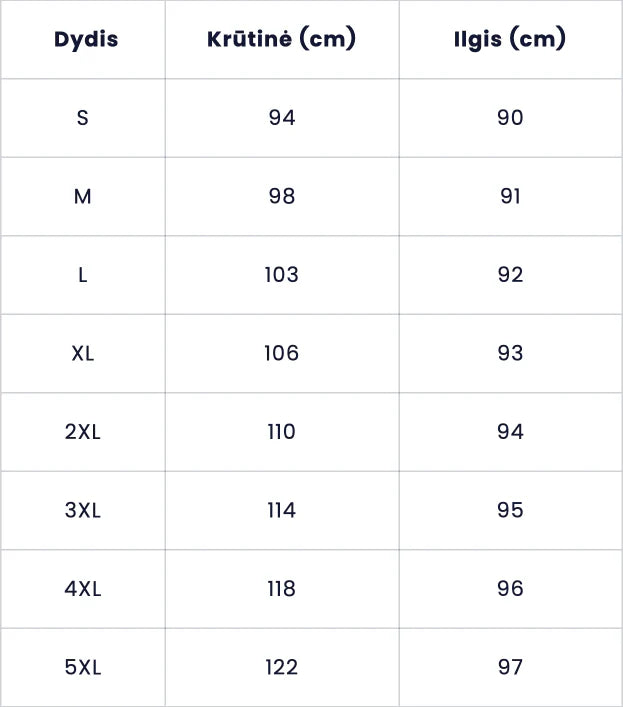Click the Ilgis (cm) column header

pos(510,40)
